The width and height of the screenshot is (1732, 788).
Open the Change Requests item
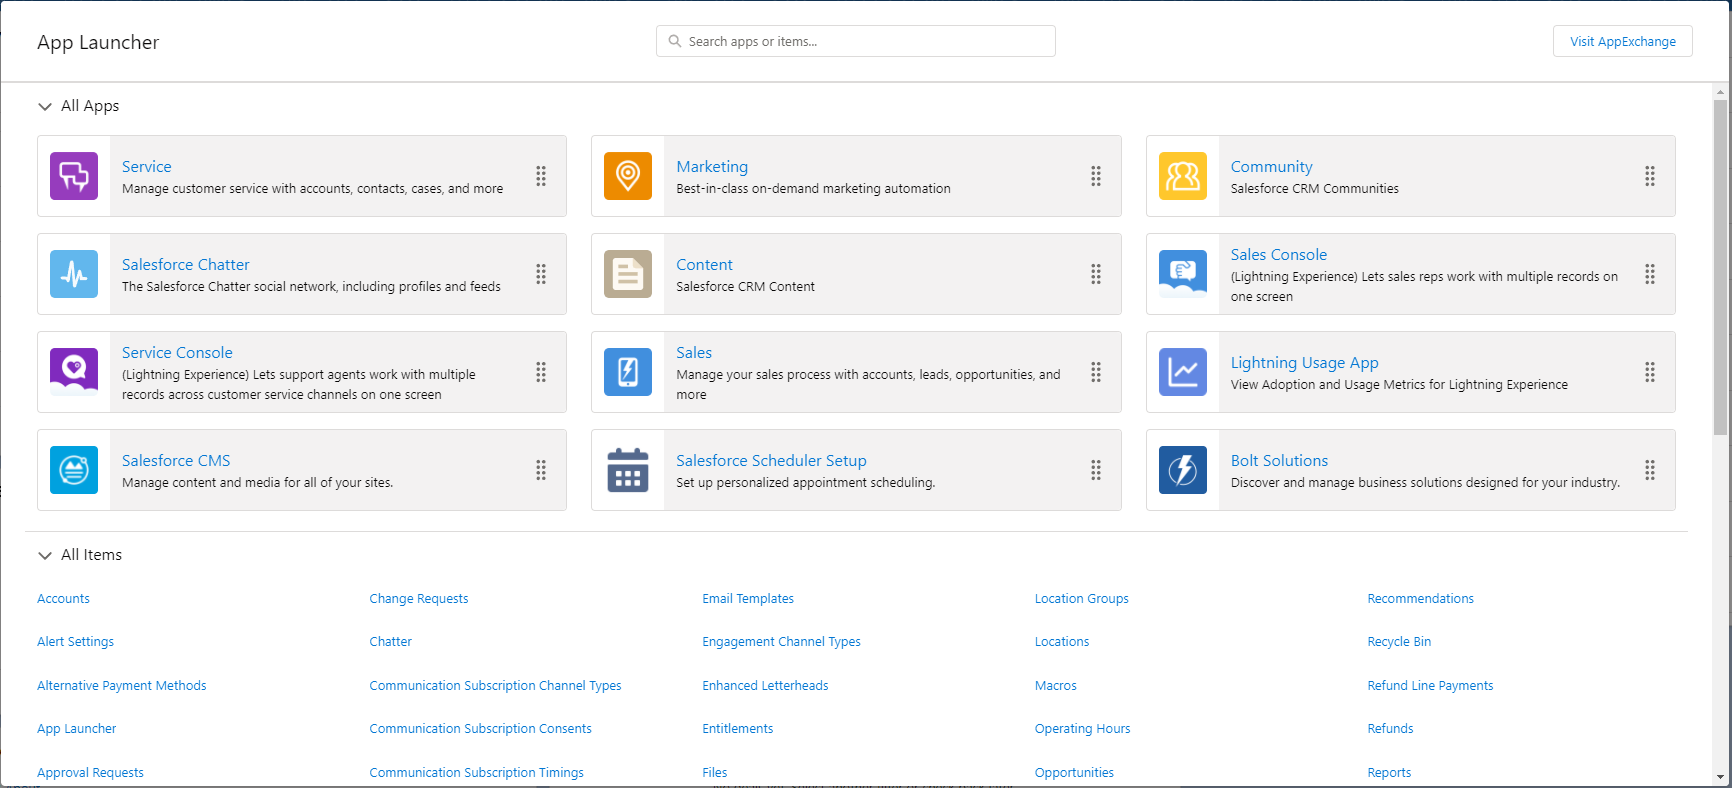[419, 599]
